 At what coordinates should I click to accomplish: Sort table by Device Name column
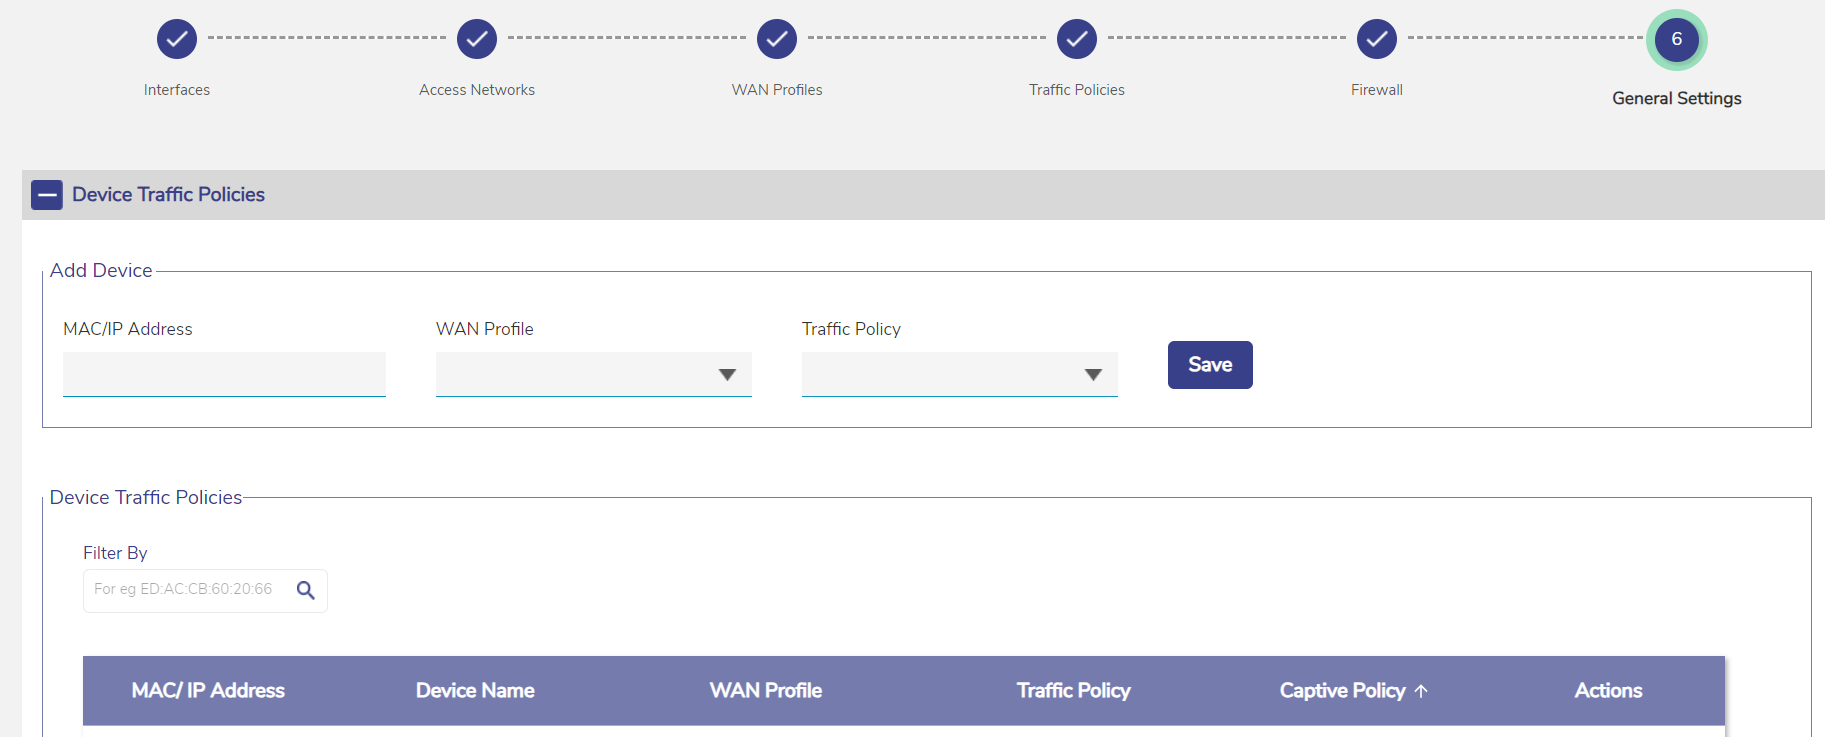(x=475, y=691)
